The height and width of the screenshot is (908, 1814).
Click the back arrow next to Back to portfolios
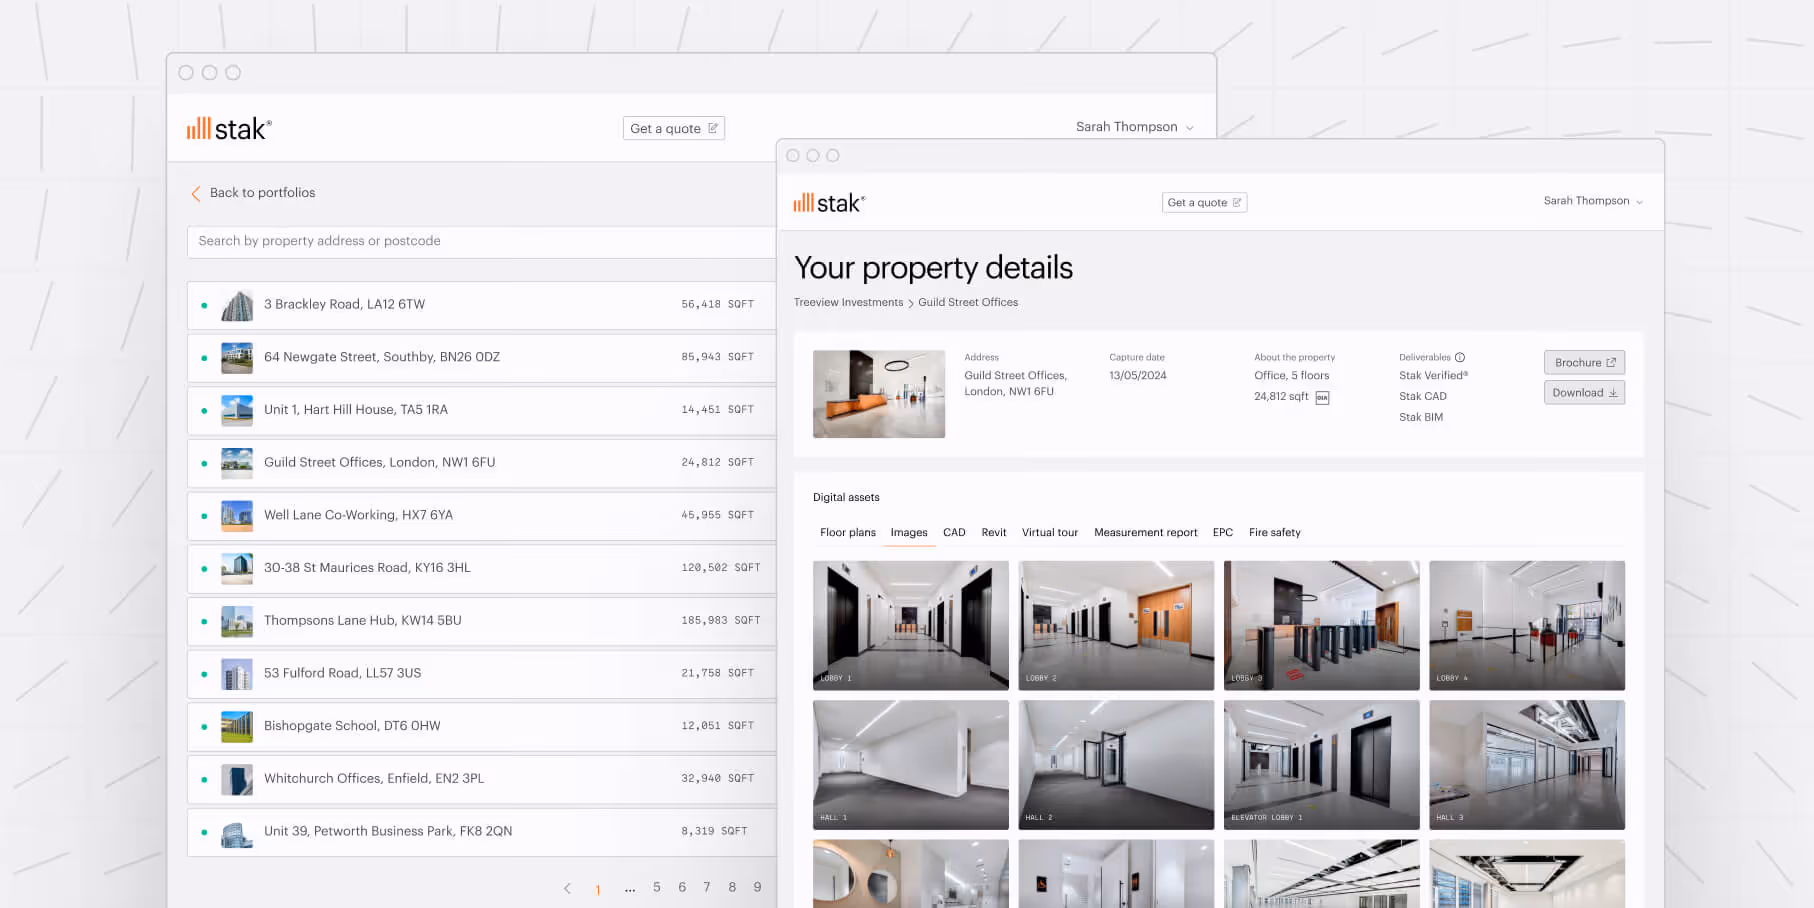coord(196,193)
